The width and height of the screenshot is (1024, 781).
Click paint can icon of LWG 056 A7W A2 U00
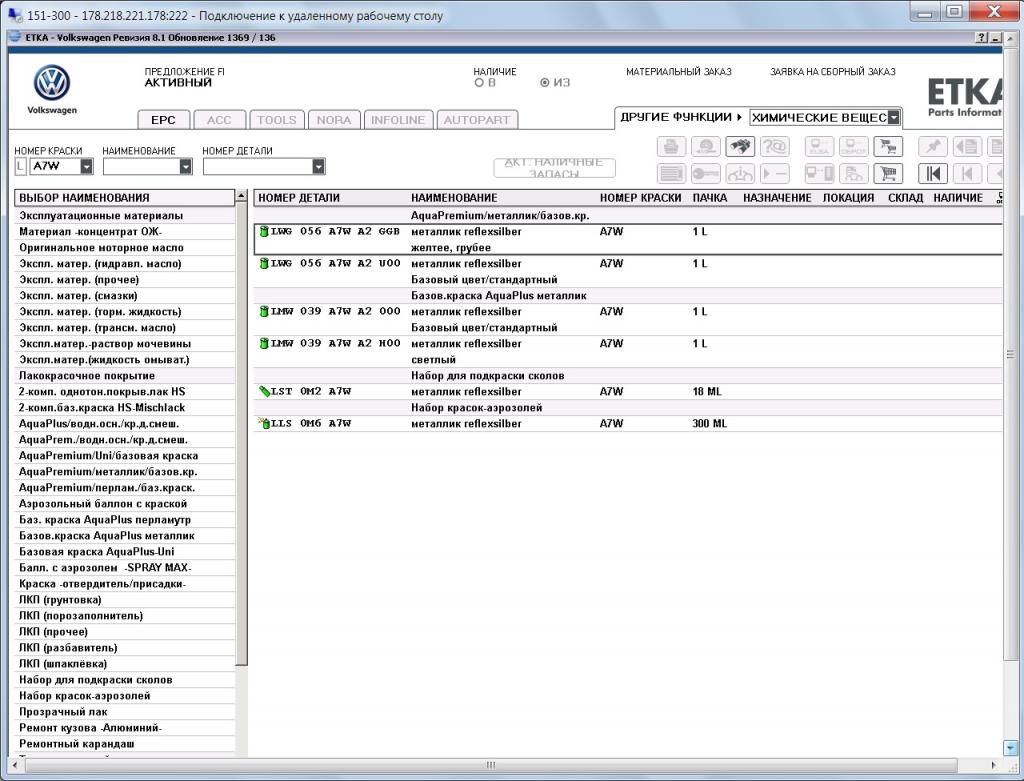264,263
